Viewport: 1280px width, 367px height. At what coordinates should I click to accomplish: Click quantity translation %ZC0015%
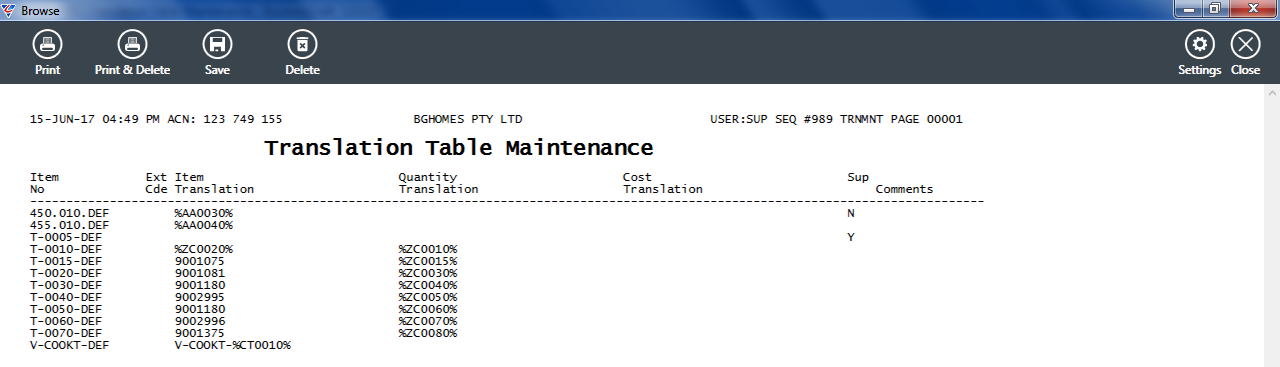tap(428, 261)
